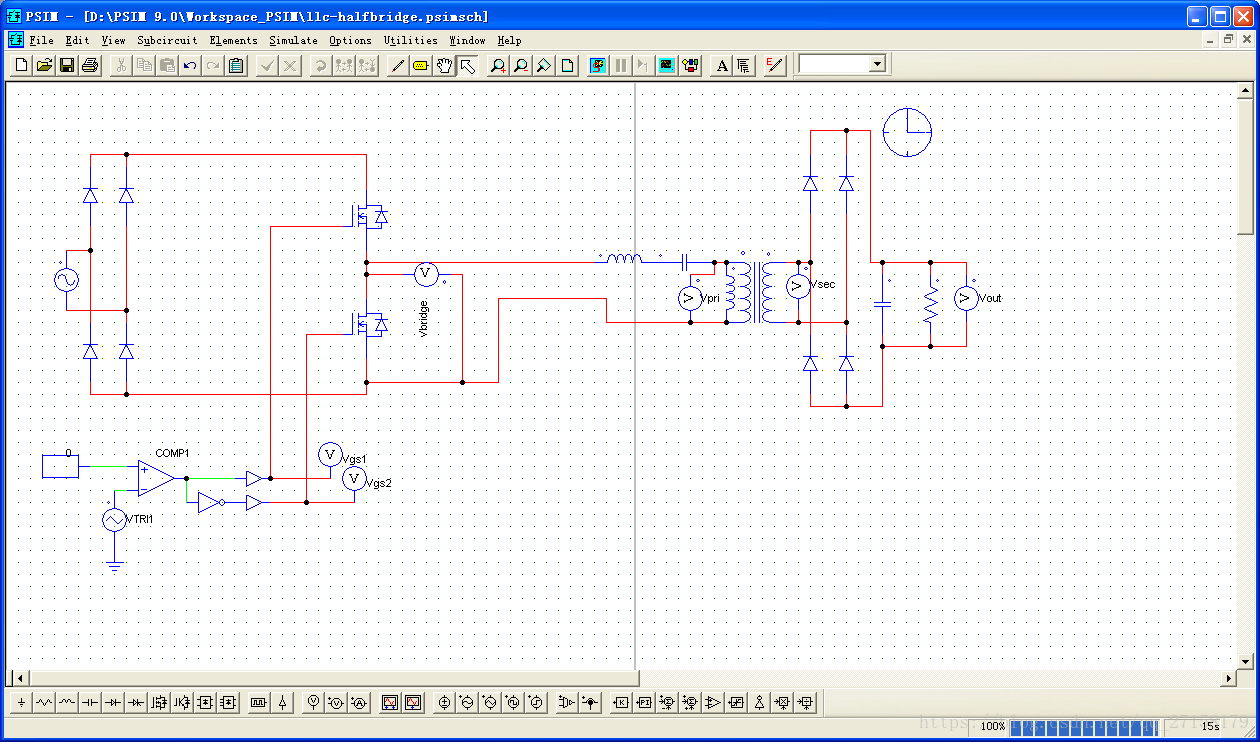Undo the last action
The image size is (1260, 742).
coord(189,65)
